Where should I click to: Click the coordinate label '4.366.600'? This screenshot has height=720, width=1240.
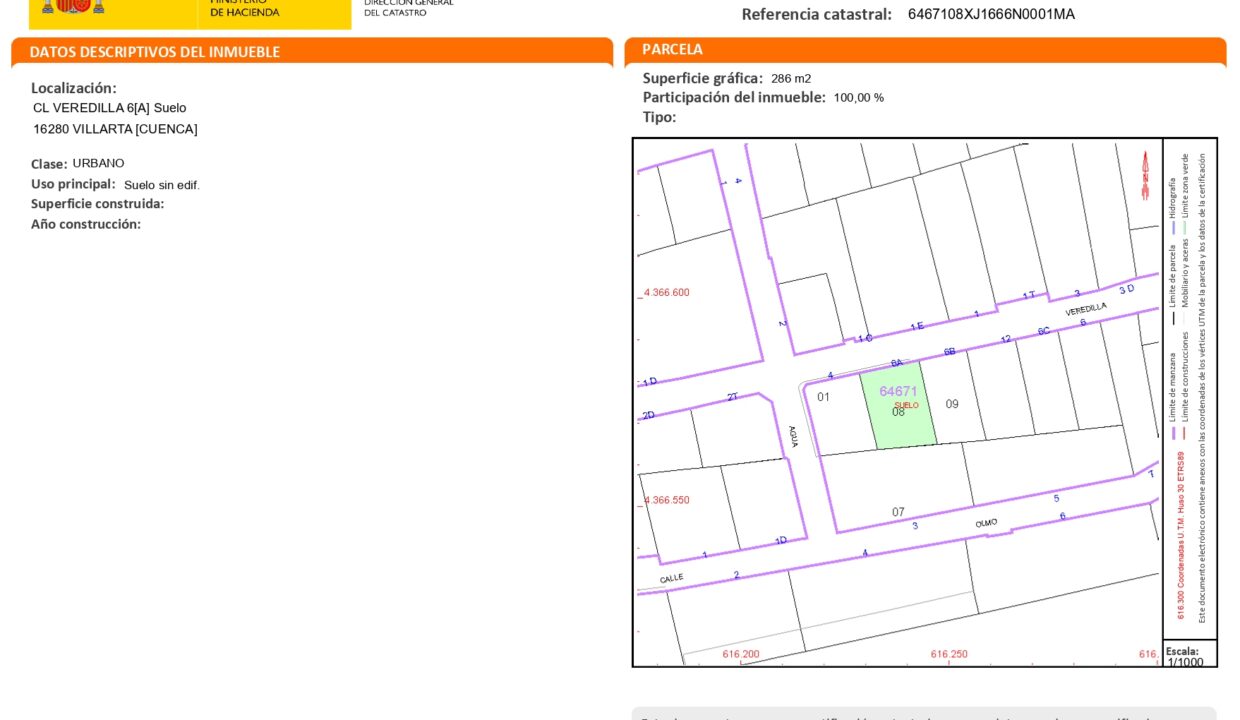(x=667, y=293)
